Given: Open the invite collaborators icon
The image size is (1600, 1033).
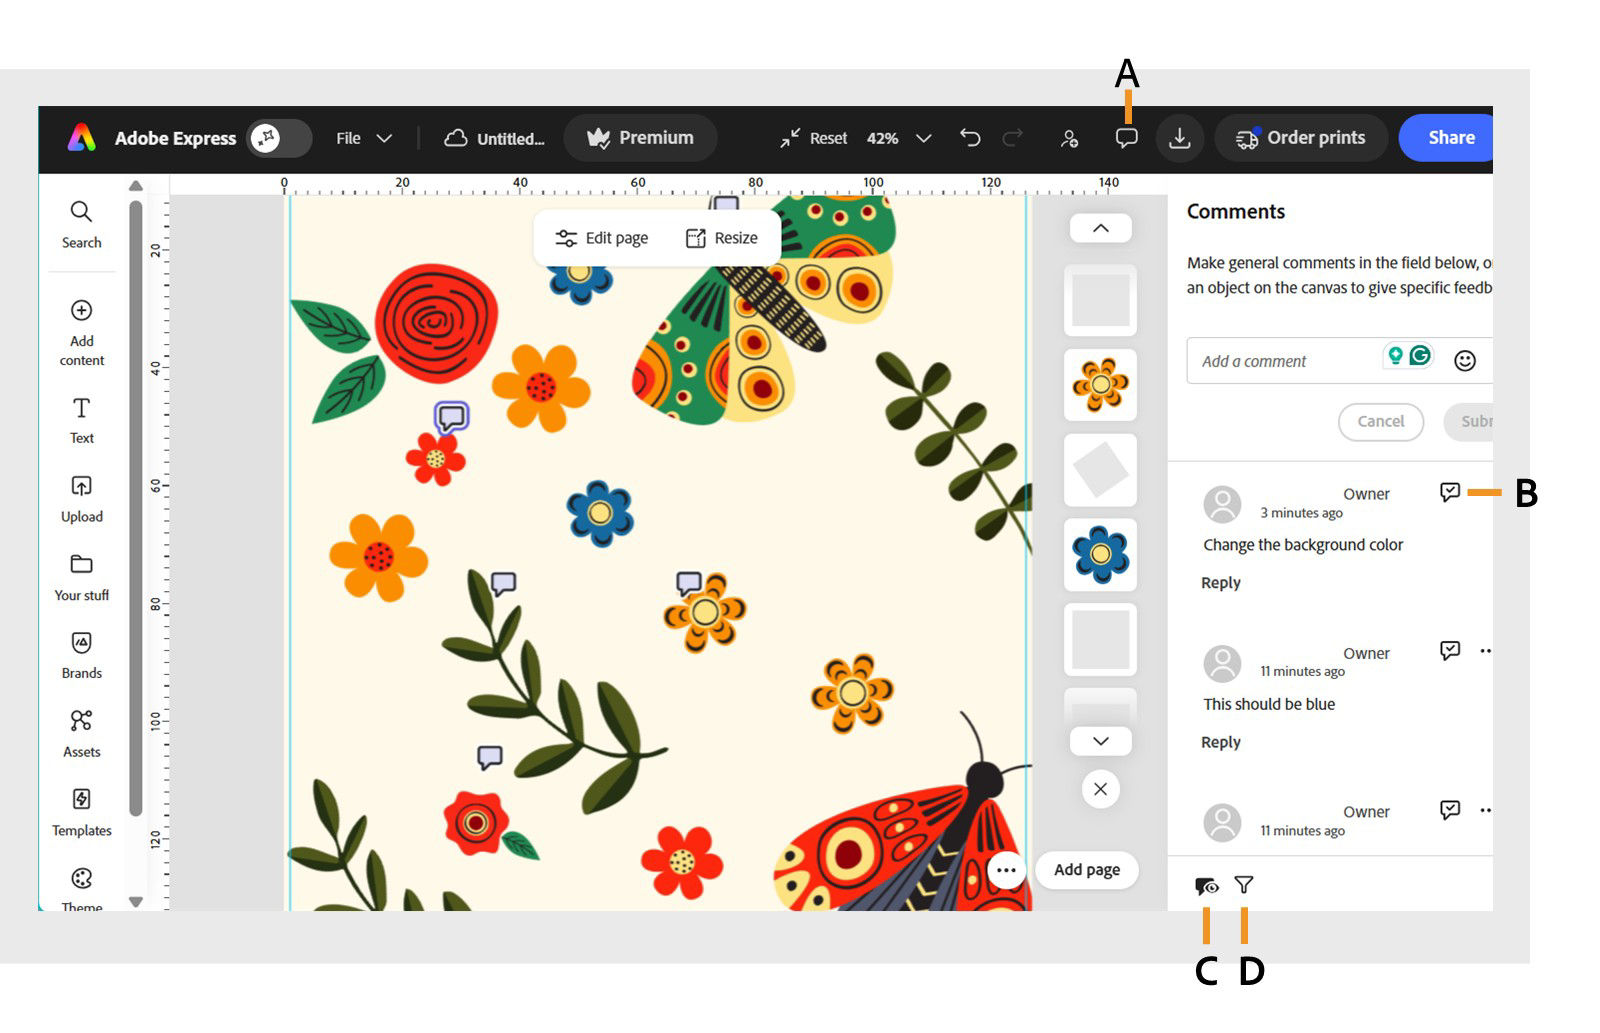Looking at the screenshot, I should click(1068, 138).
